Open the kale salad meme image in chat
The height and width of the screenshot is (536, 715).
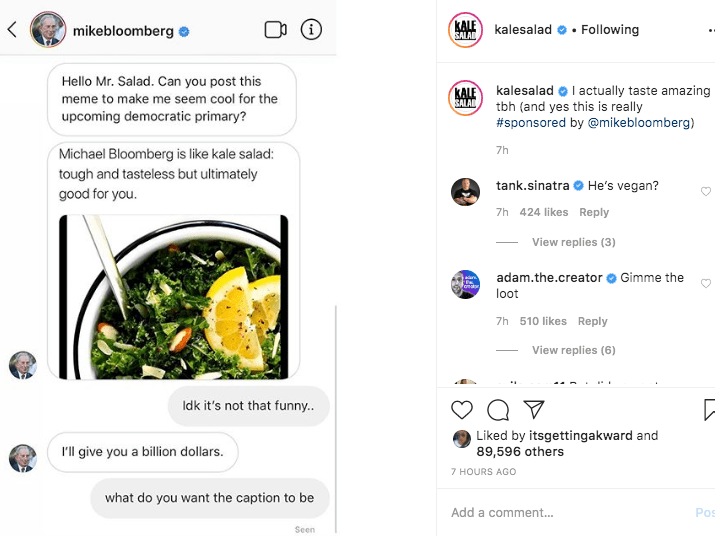click(x=174, y=296)
